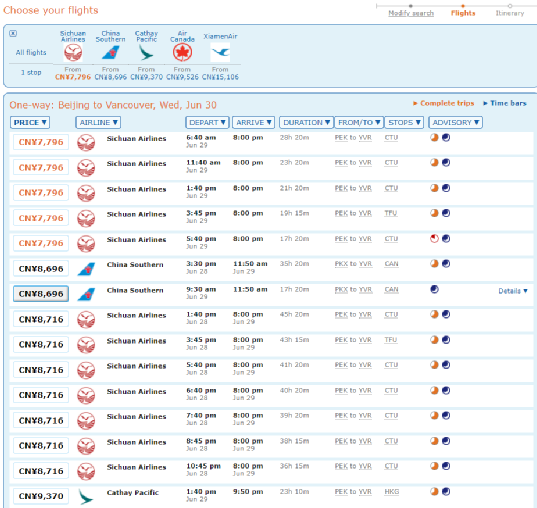Open the AIRLINE filter dropdown
537x508 pixels.
[x=98, y=122]
